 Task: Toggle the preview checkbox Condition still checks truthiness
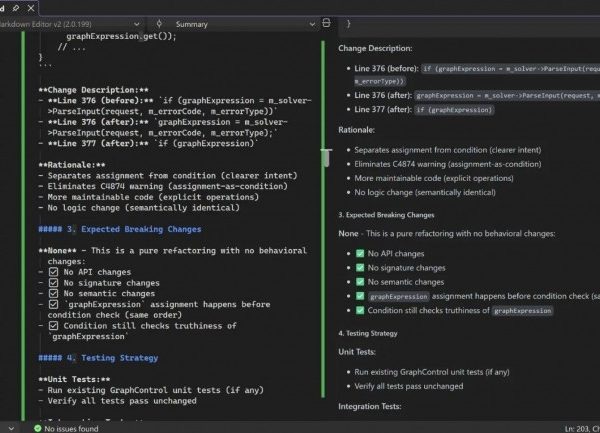[360, 310]
